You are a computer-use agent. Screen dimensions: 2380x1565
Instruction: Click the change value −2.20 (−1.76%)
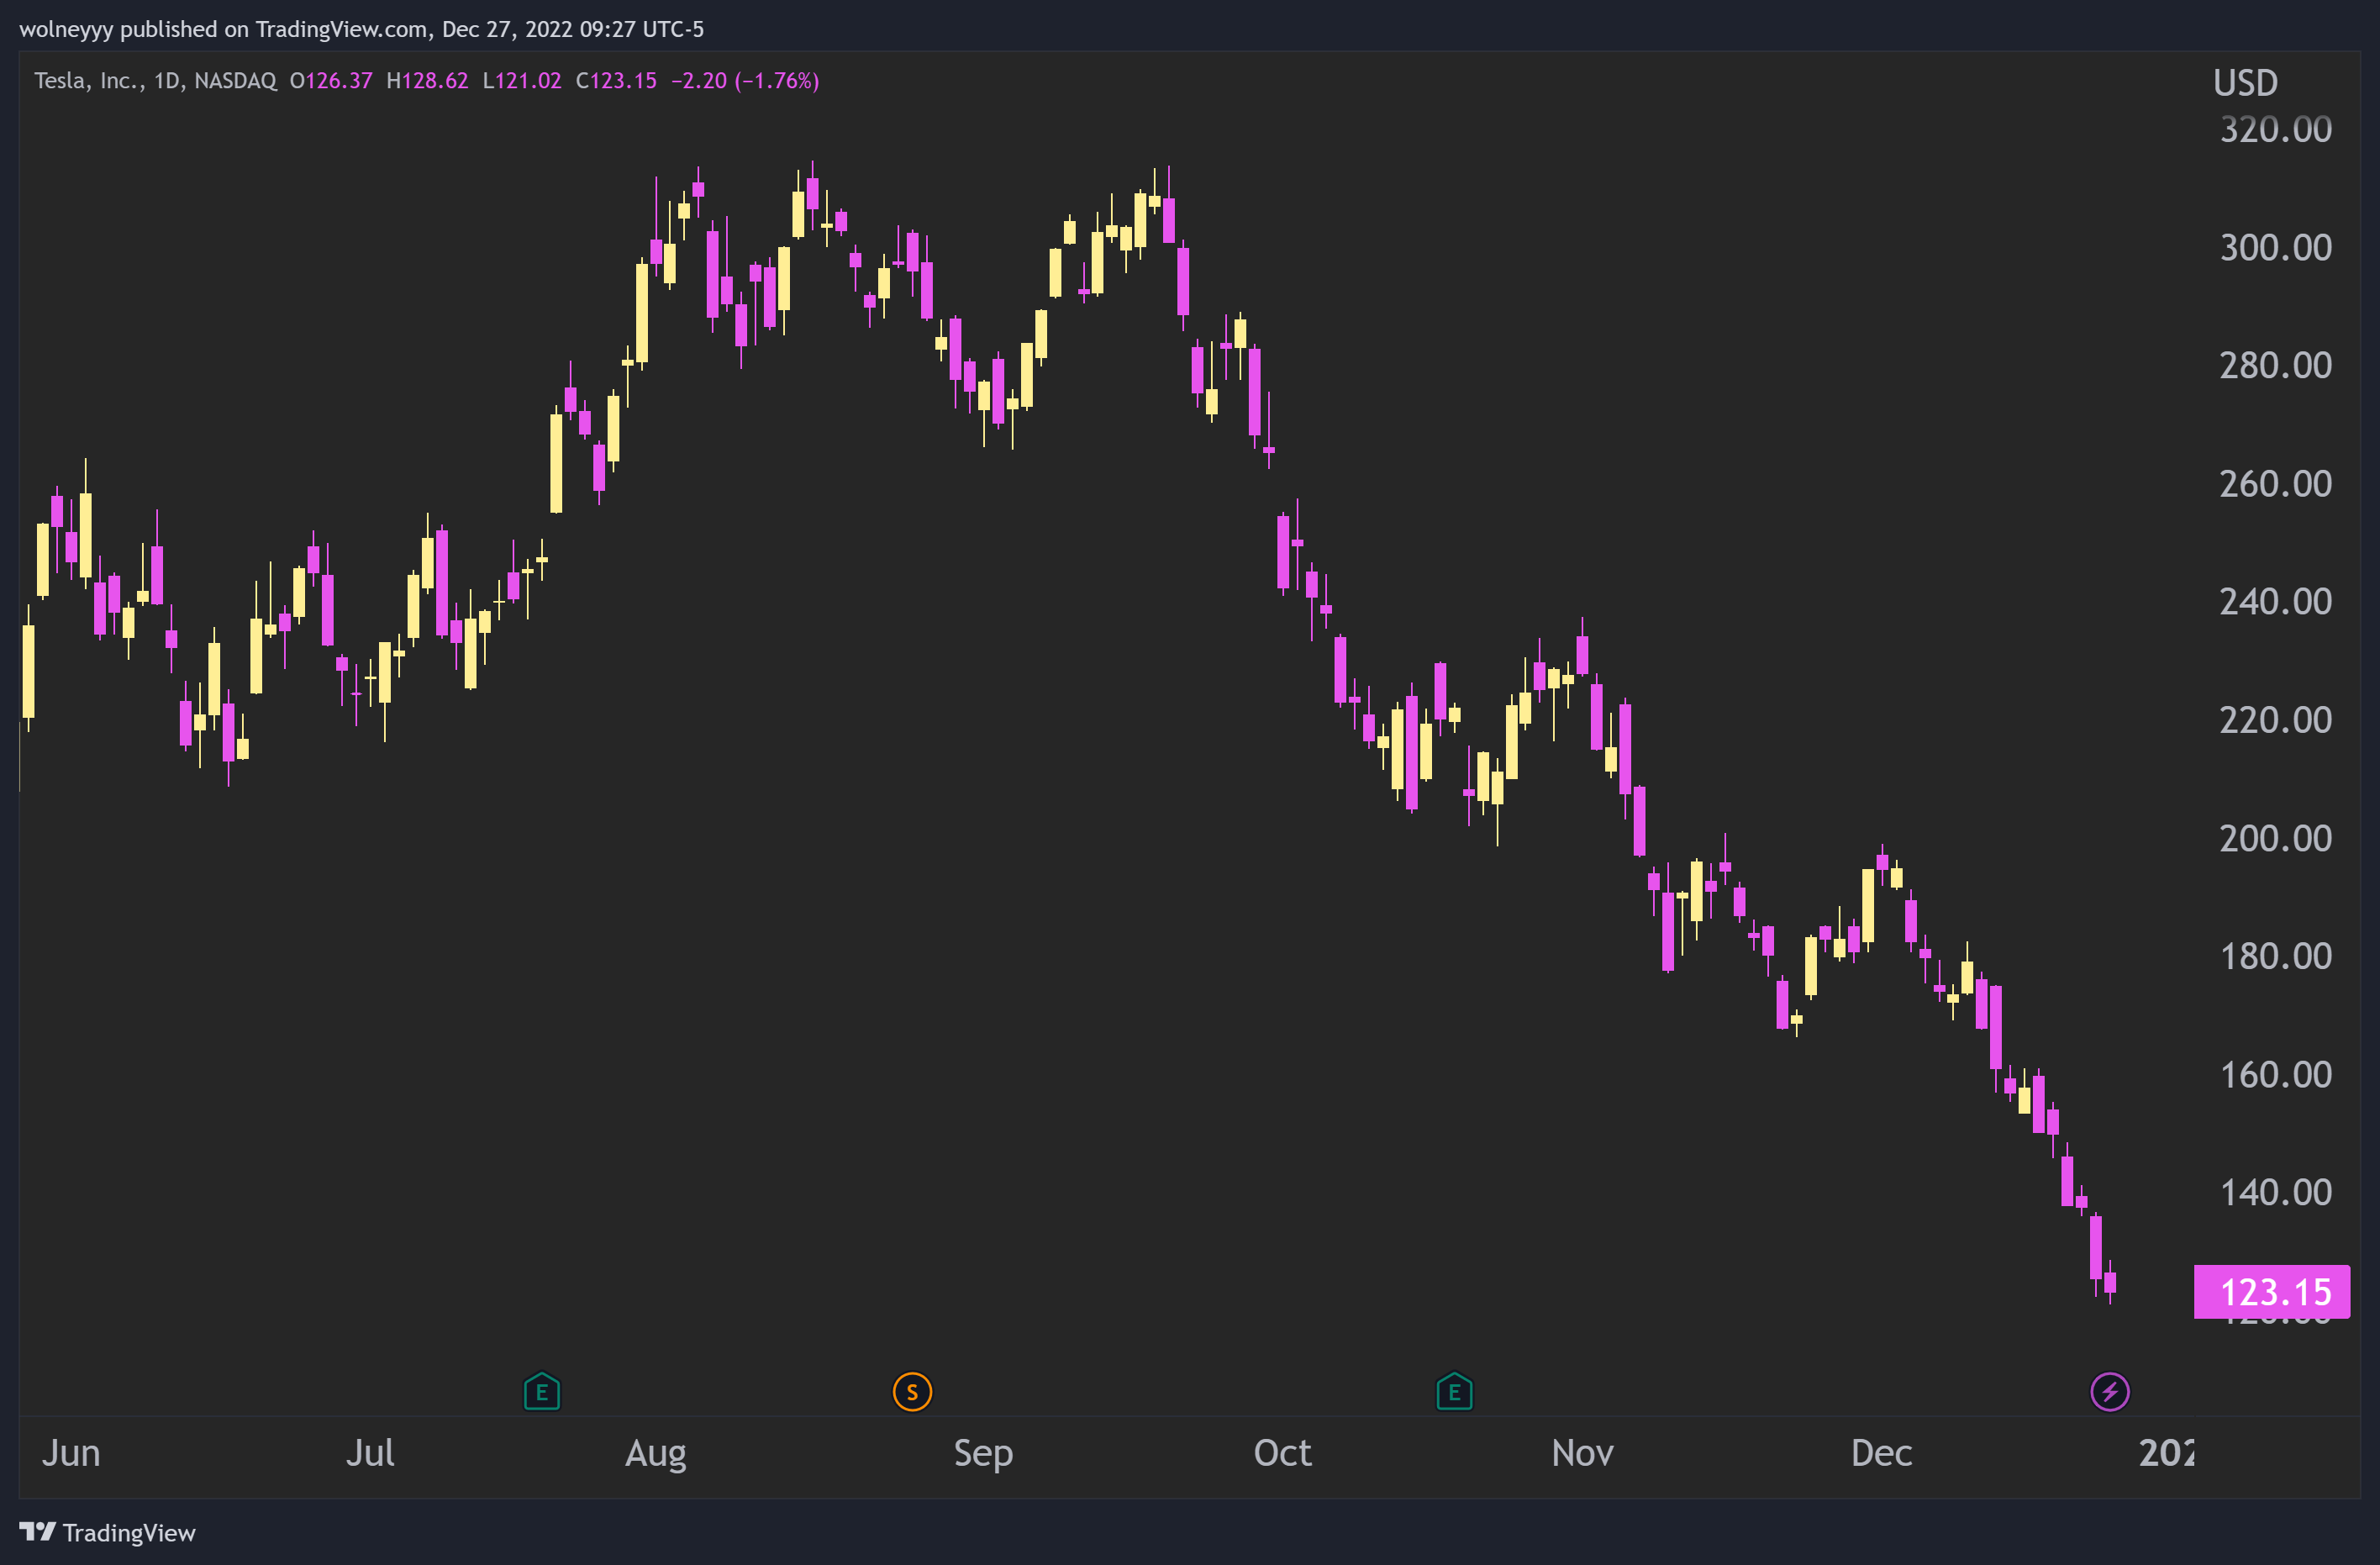(745, 81)
